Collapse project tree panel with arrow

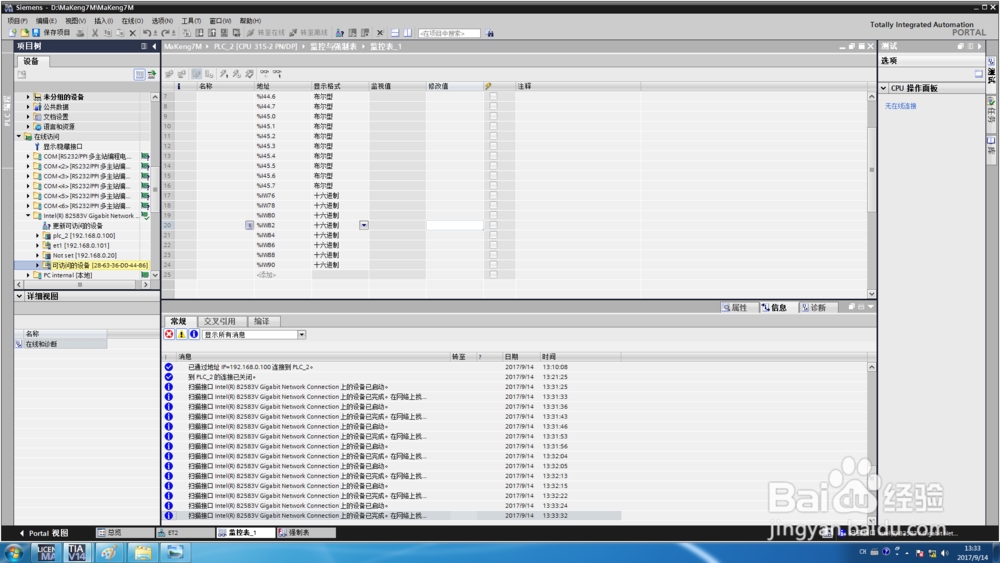pos(154,46)
